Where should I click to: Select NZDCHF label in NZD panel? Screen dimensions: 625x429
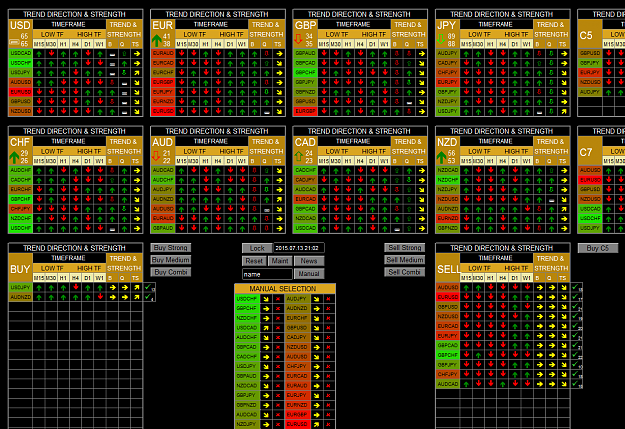pos(448,180)
